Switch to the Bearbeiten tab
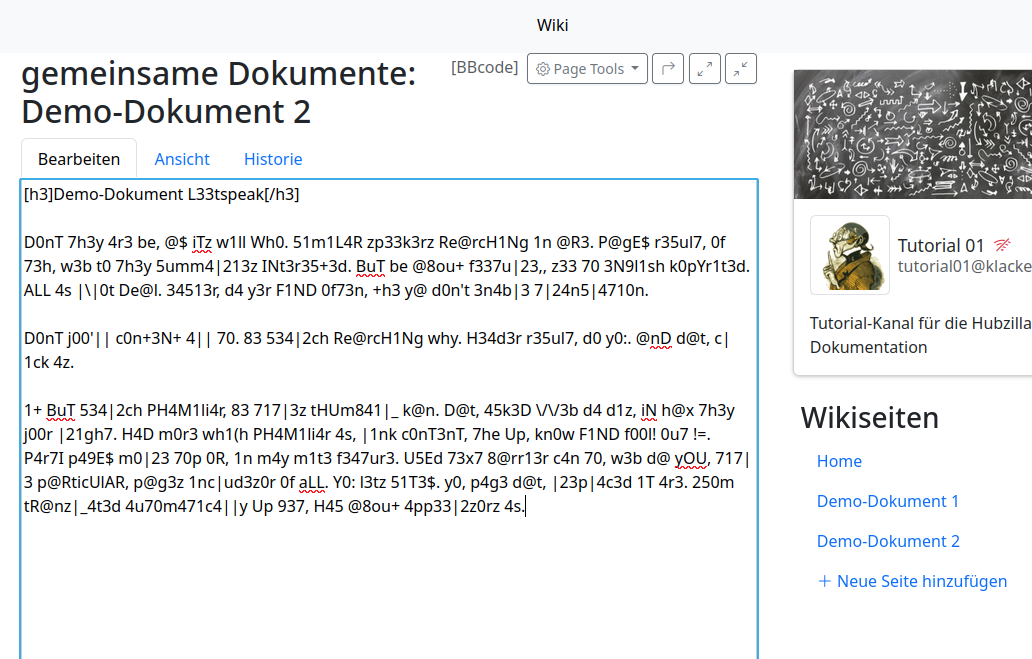The image size is (1032, 659). pyautogui.click(x=79, y=159)
